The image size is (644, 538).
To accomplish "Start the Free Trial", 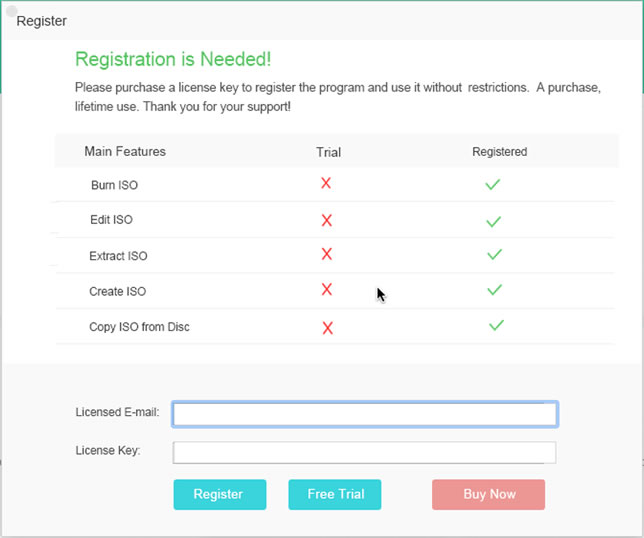I will click(335, 494).
